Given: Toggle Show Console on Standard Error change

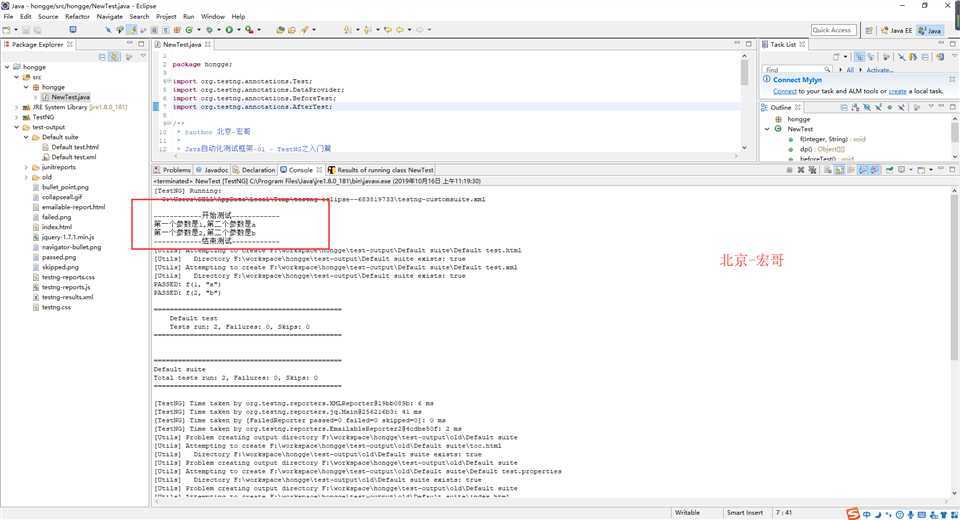Looking at the screenshot, I should [x=874, y=170].
